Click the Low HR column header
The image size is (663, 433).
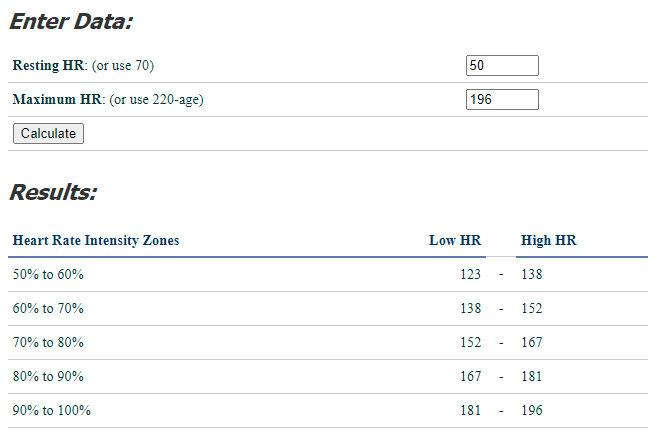(455, 240)
